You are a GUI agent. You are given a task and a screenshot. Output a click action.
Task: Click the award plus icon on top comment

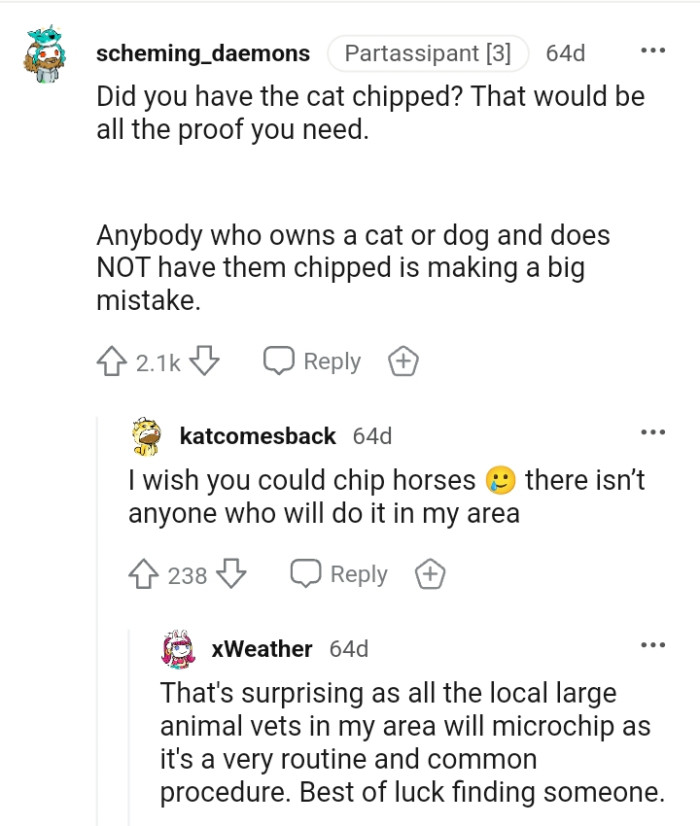[402, 360]
